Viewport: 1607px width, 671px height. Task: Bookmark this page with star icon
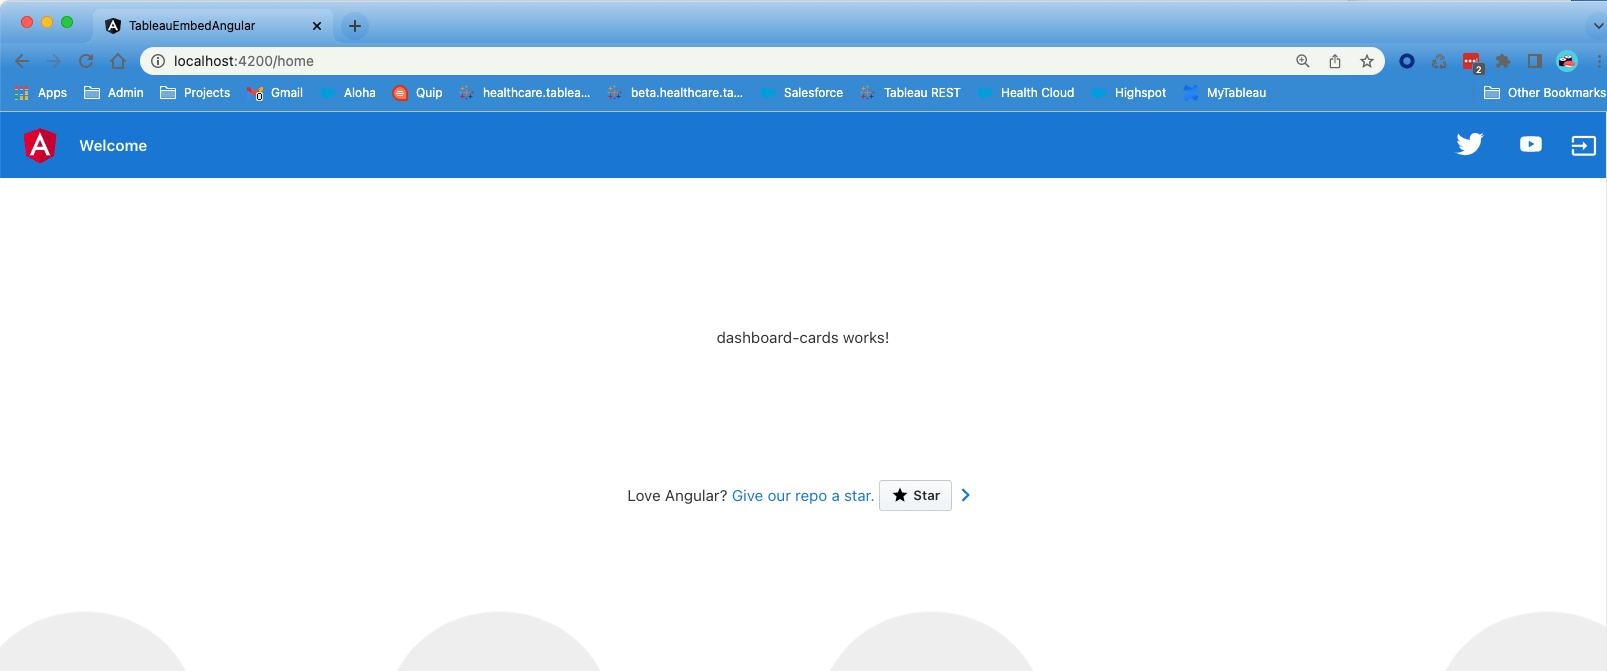tap(1367, 61)
